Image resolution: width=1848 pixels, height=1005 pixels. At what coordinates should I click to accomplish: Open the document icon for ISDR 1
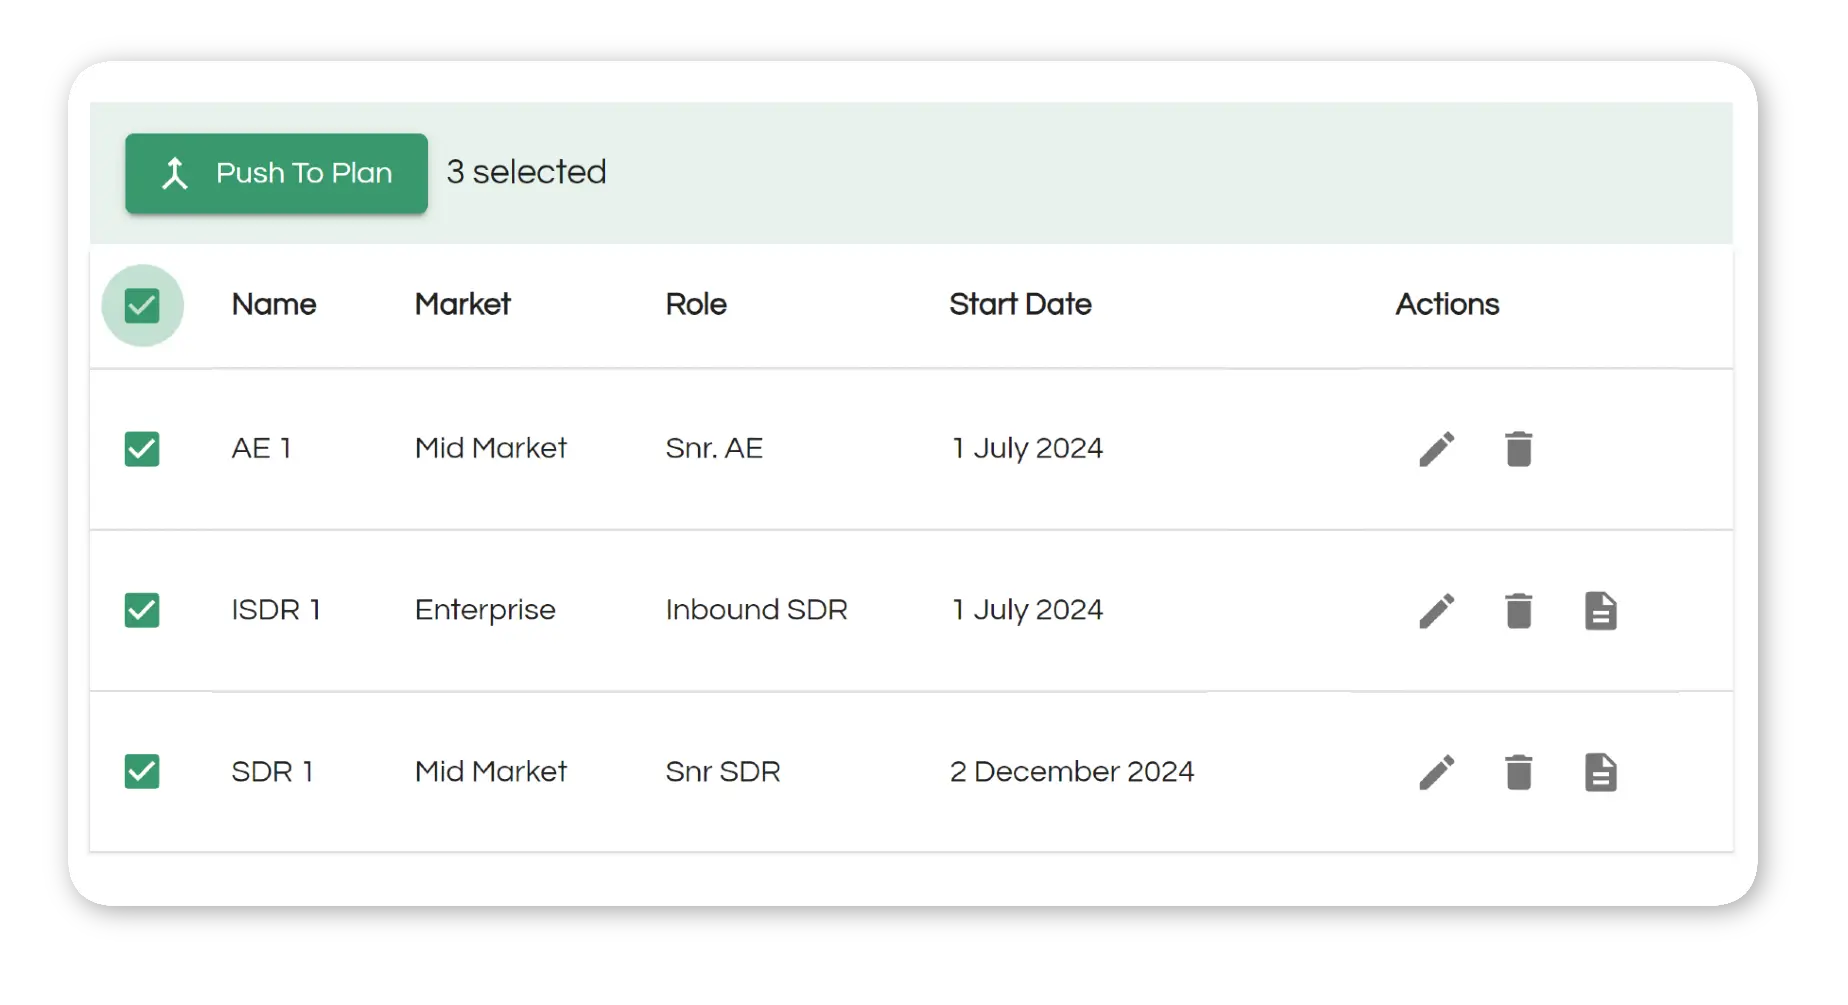point(1601,611)
